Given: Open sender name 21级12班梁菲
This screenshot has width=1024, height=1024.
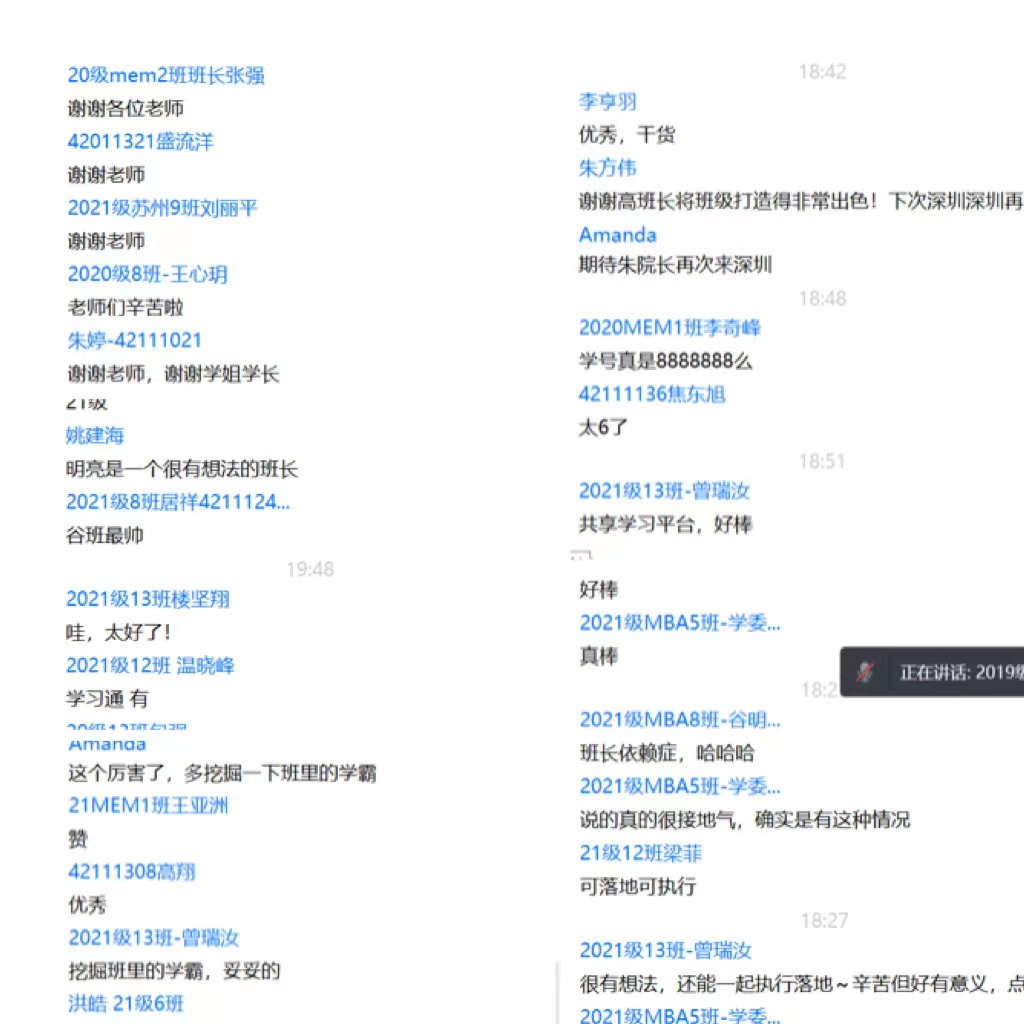Looking at the screenshot, I should [640, 853].
